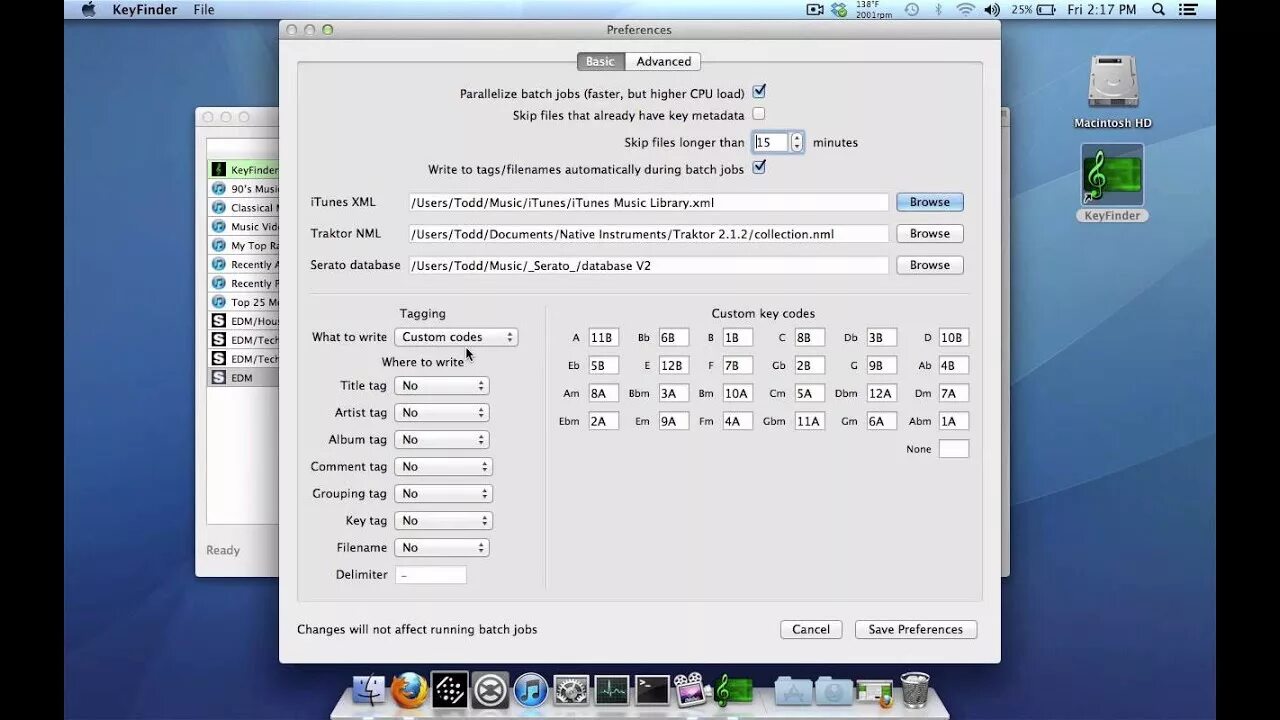The width and height of the screenshot is (1280, 720).
Task: Open the Comment tag dropdown
Action: (444, 466)
